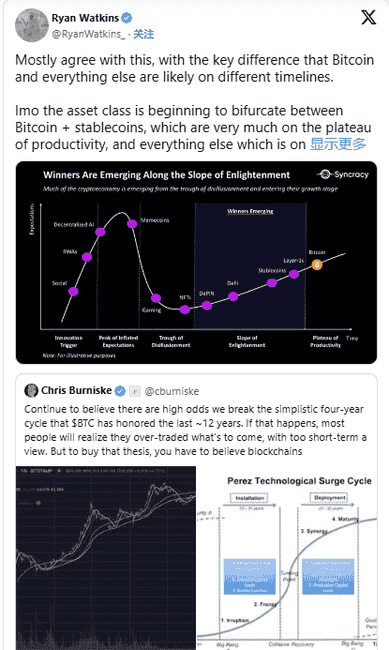Click the Syncracy logo in the chart
The height and width of the screenshot is (650, 389).
click(x=343, y=175)
